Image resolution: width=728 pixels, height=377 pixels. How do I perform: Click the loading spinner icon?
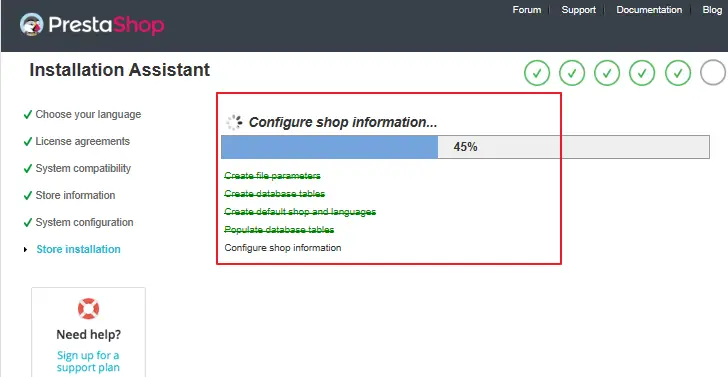tap(234, 122)
